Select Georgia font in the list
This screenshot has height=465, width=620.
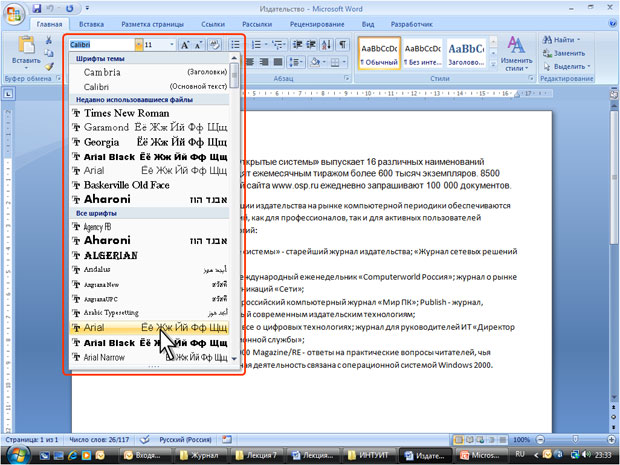pyautogui.click(x=149, y=142)
